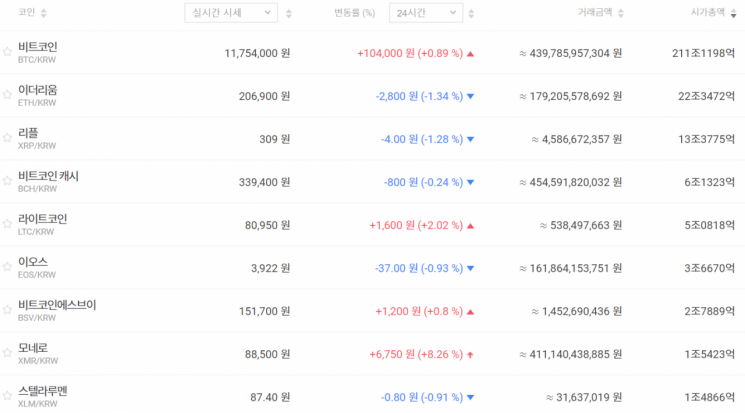
Task: Click the 22조3472억 market cap value
Action: [x=707, y=96]
